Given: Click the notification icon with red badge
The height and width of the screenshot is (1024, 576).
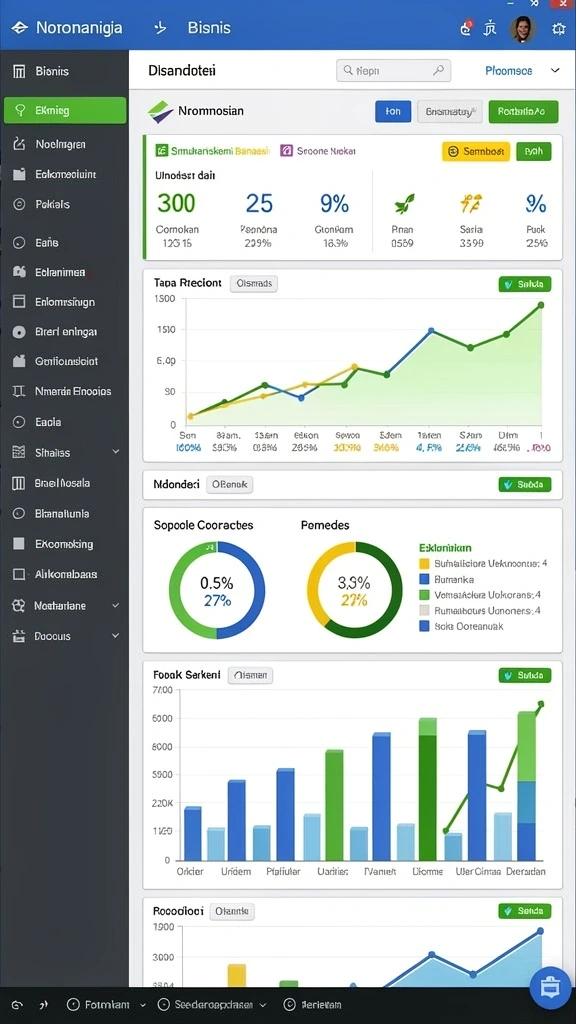Looking at the screenshot, I should coord(466,28).
